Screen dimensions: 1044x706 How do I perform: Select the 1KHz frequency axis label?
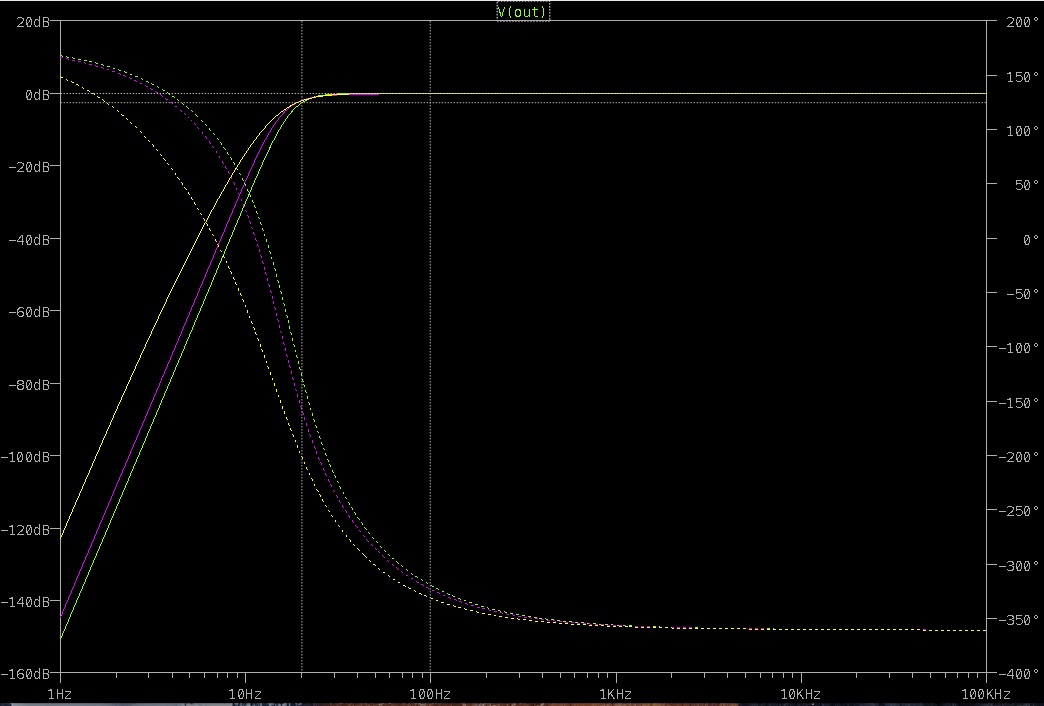[616, 695]
